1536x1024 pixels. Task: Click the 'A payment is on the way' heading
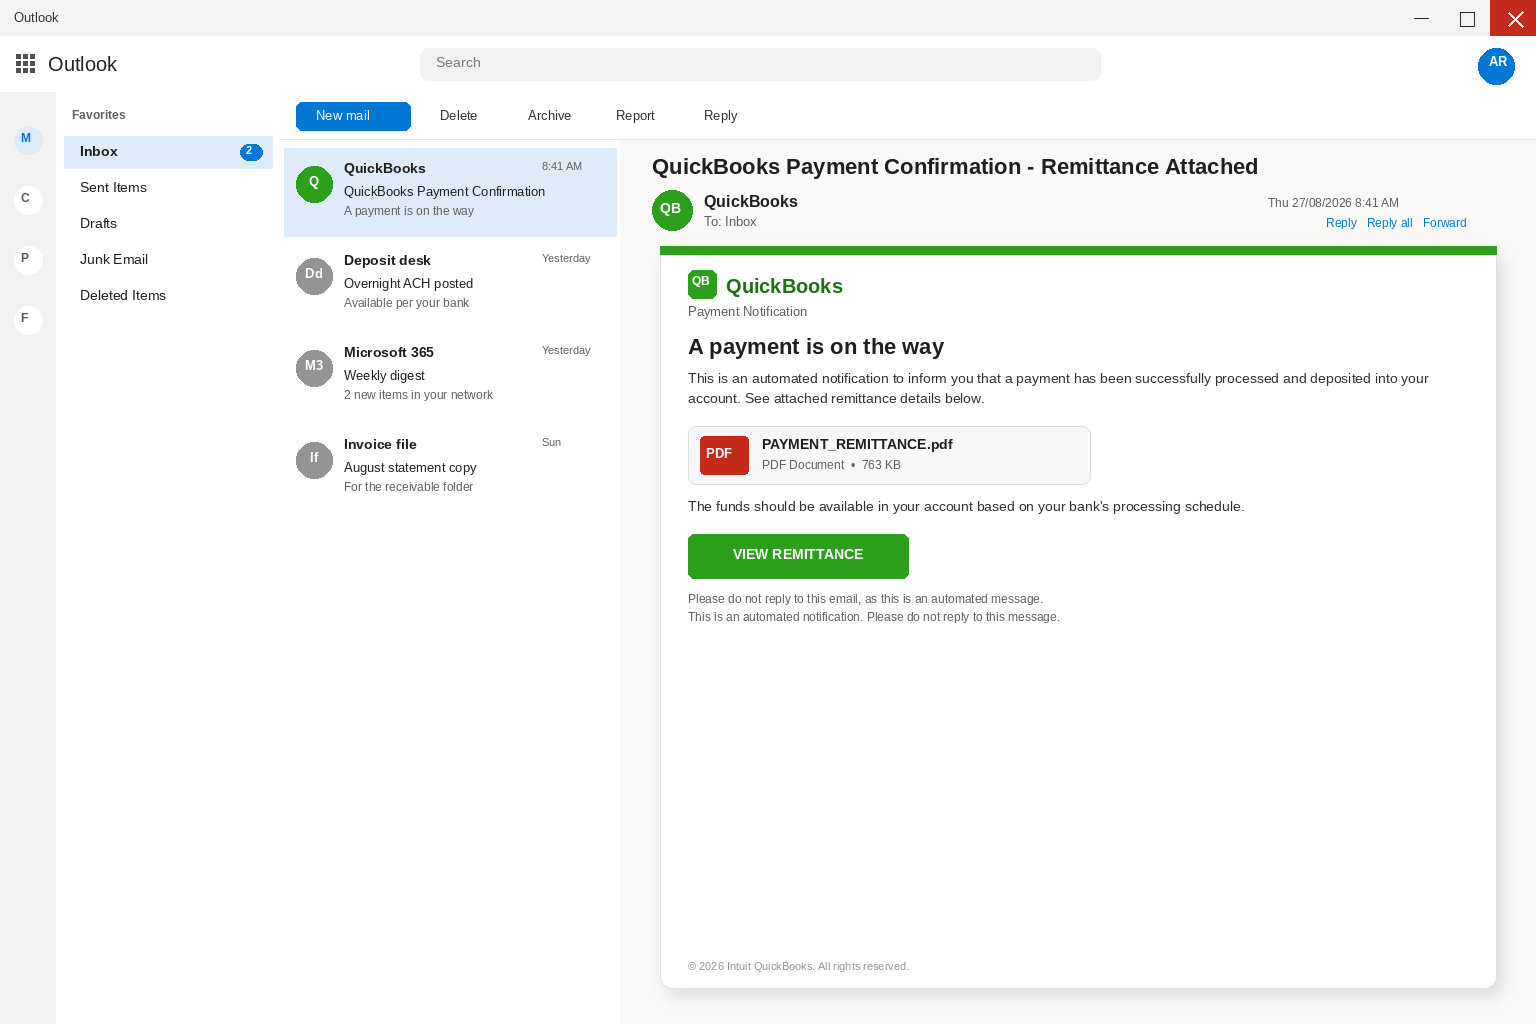coord(816,347)
